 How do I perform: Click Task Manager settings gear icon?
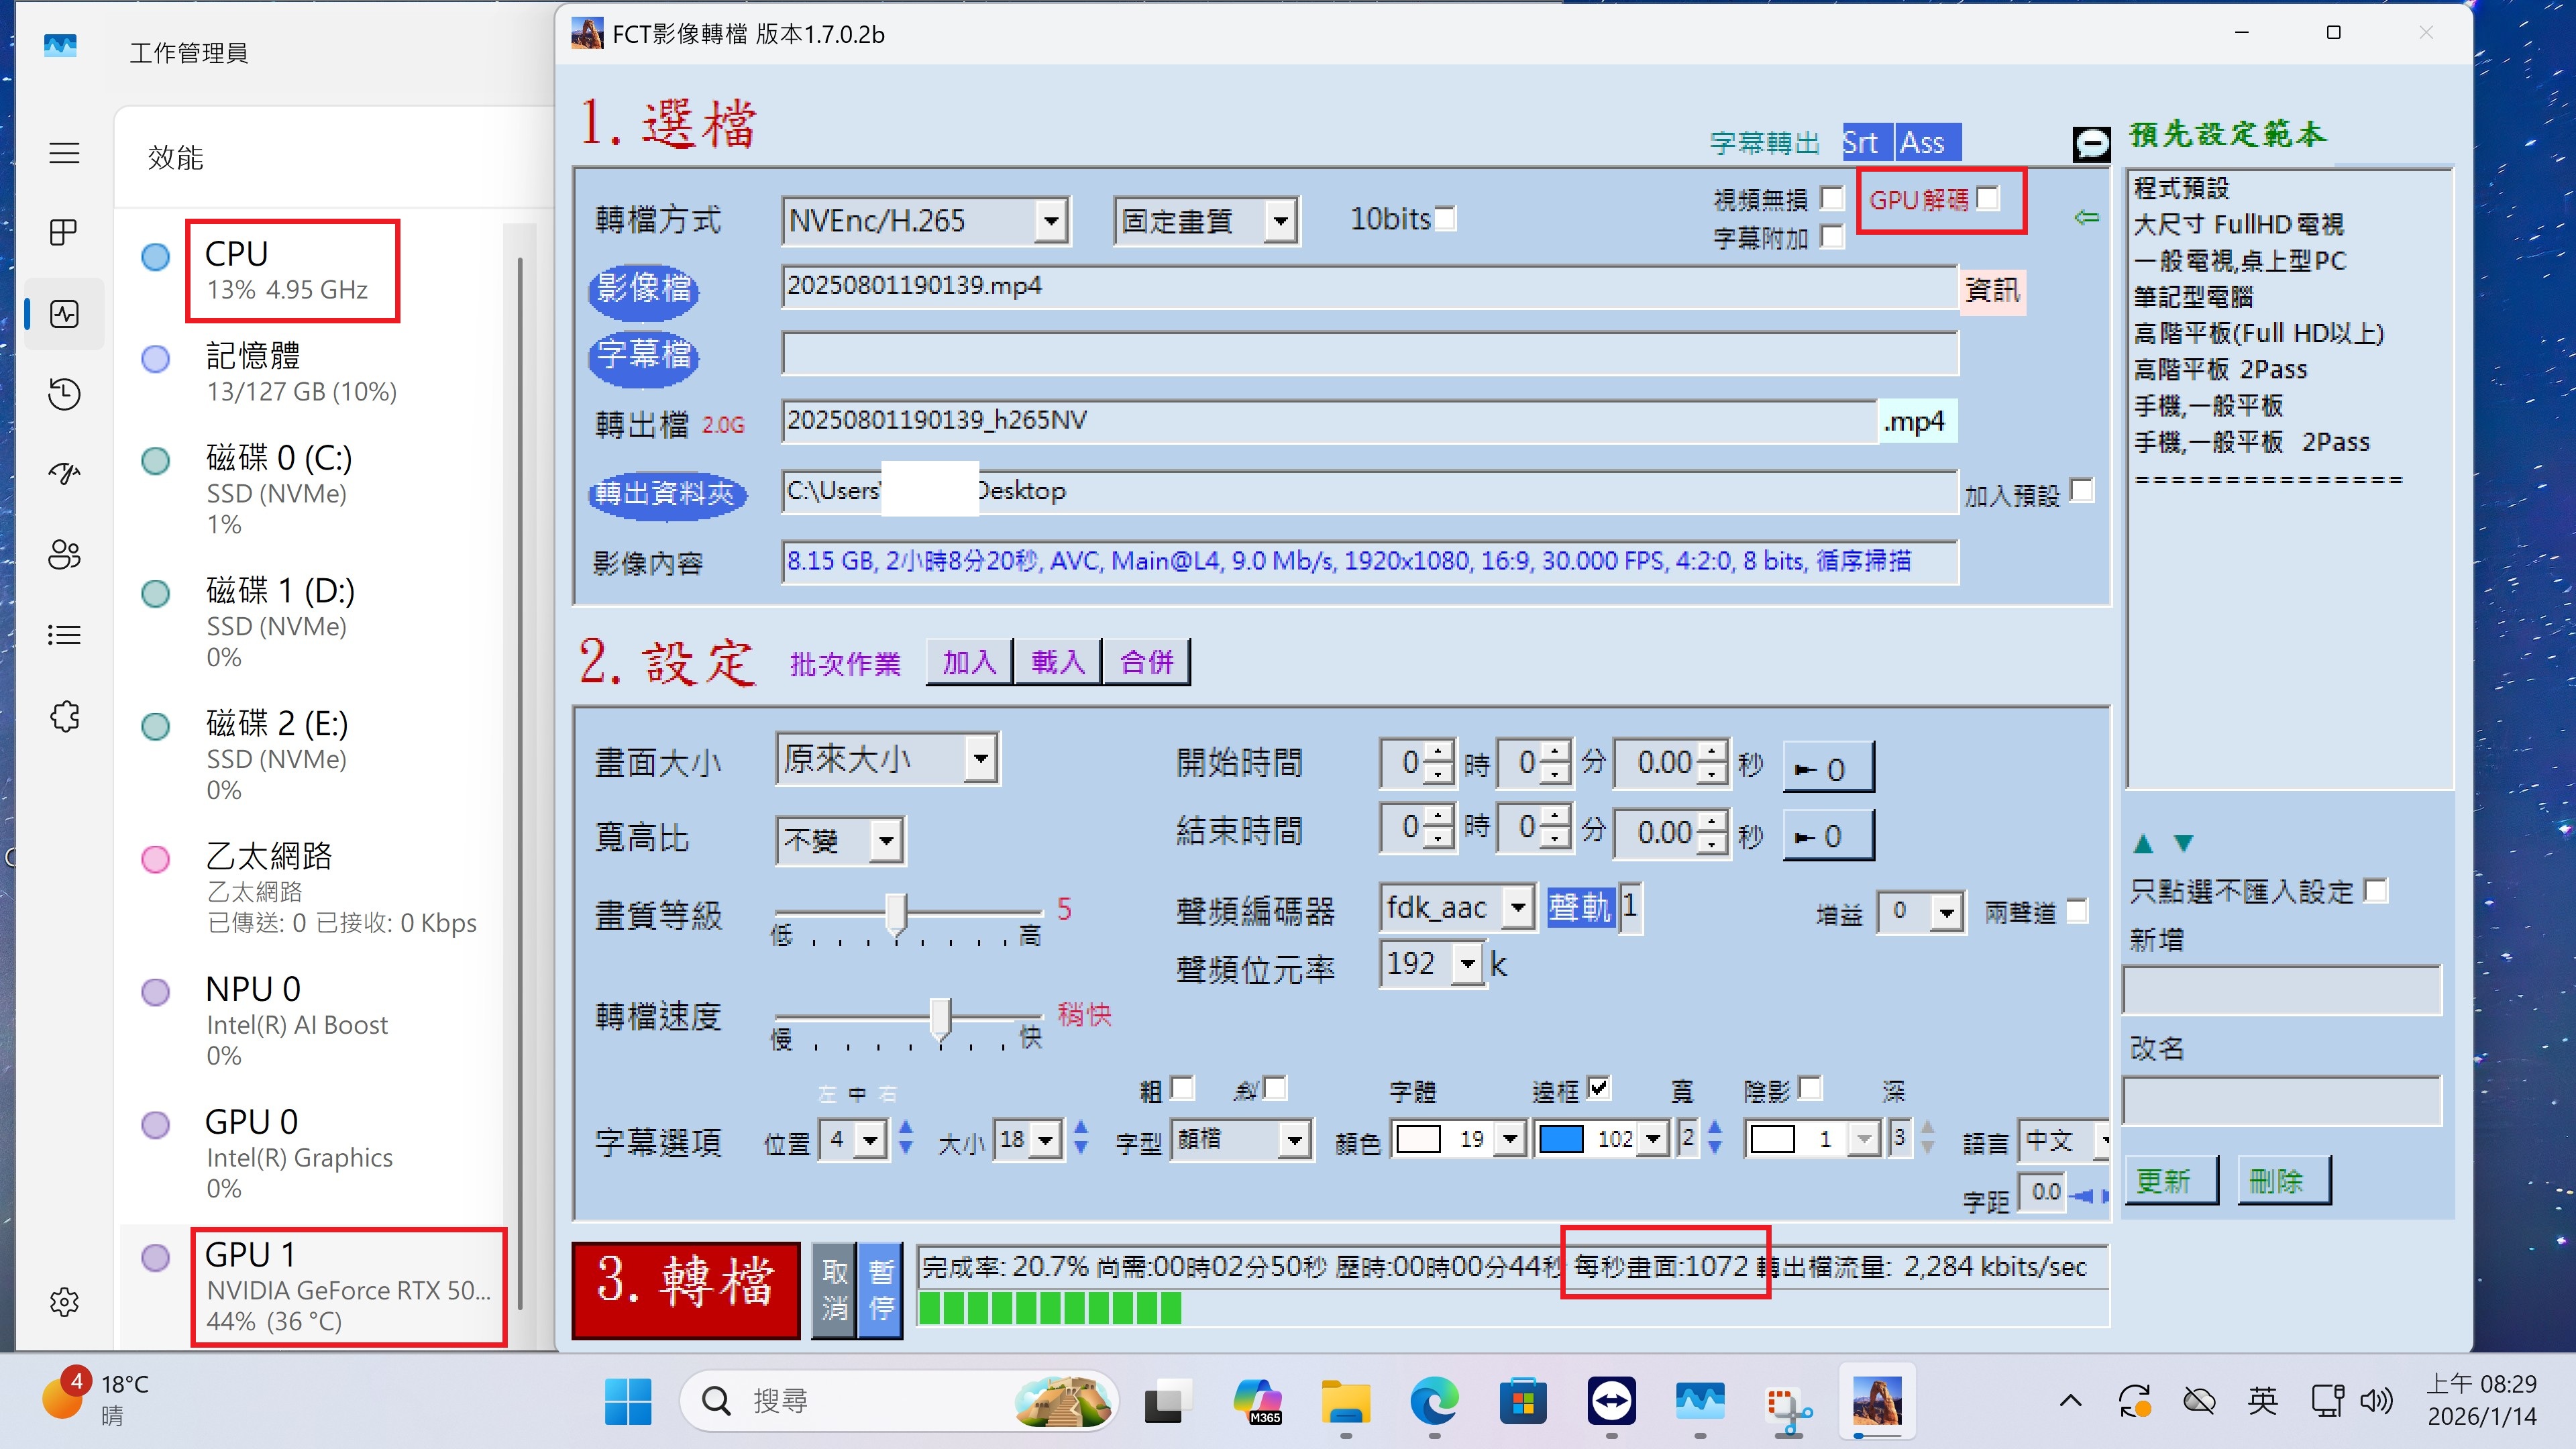(64, 1302)
